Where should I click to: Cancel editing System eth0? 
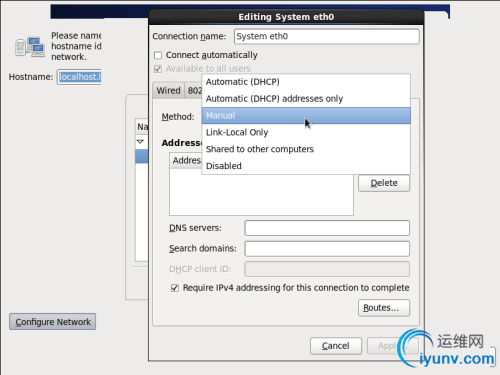336,346
